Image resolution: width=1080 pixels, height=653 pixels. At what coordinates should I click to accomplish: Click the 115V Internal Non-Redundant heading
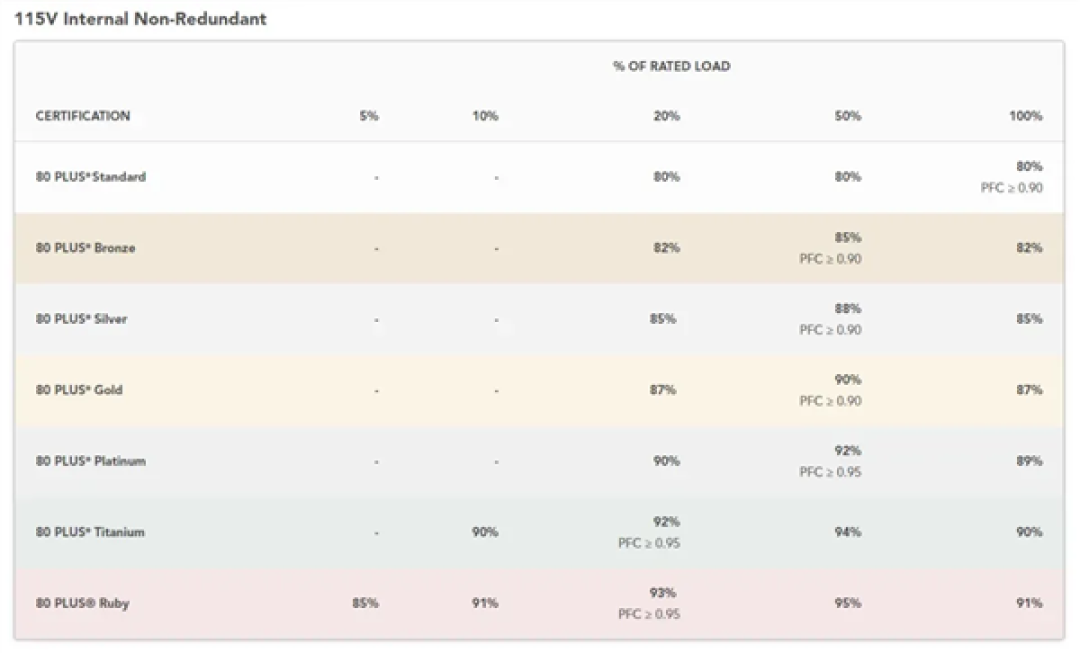141,19
